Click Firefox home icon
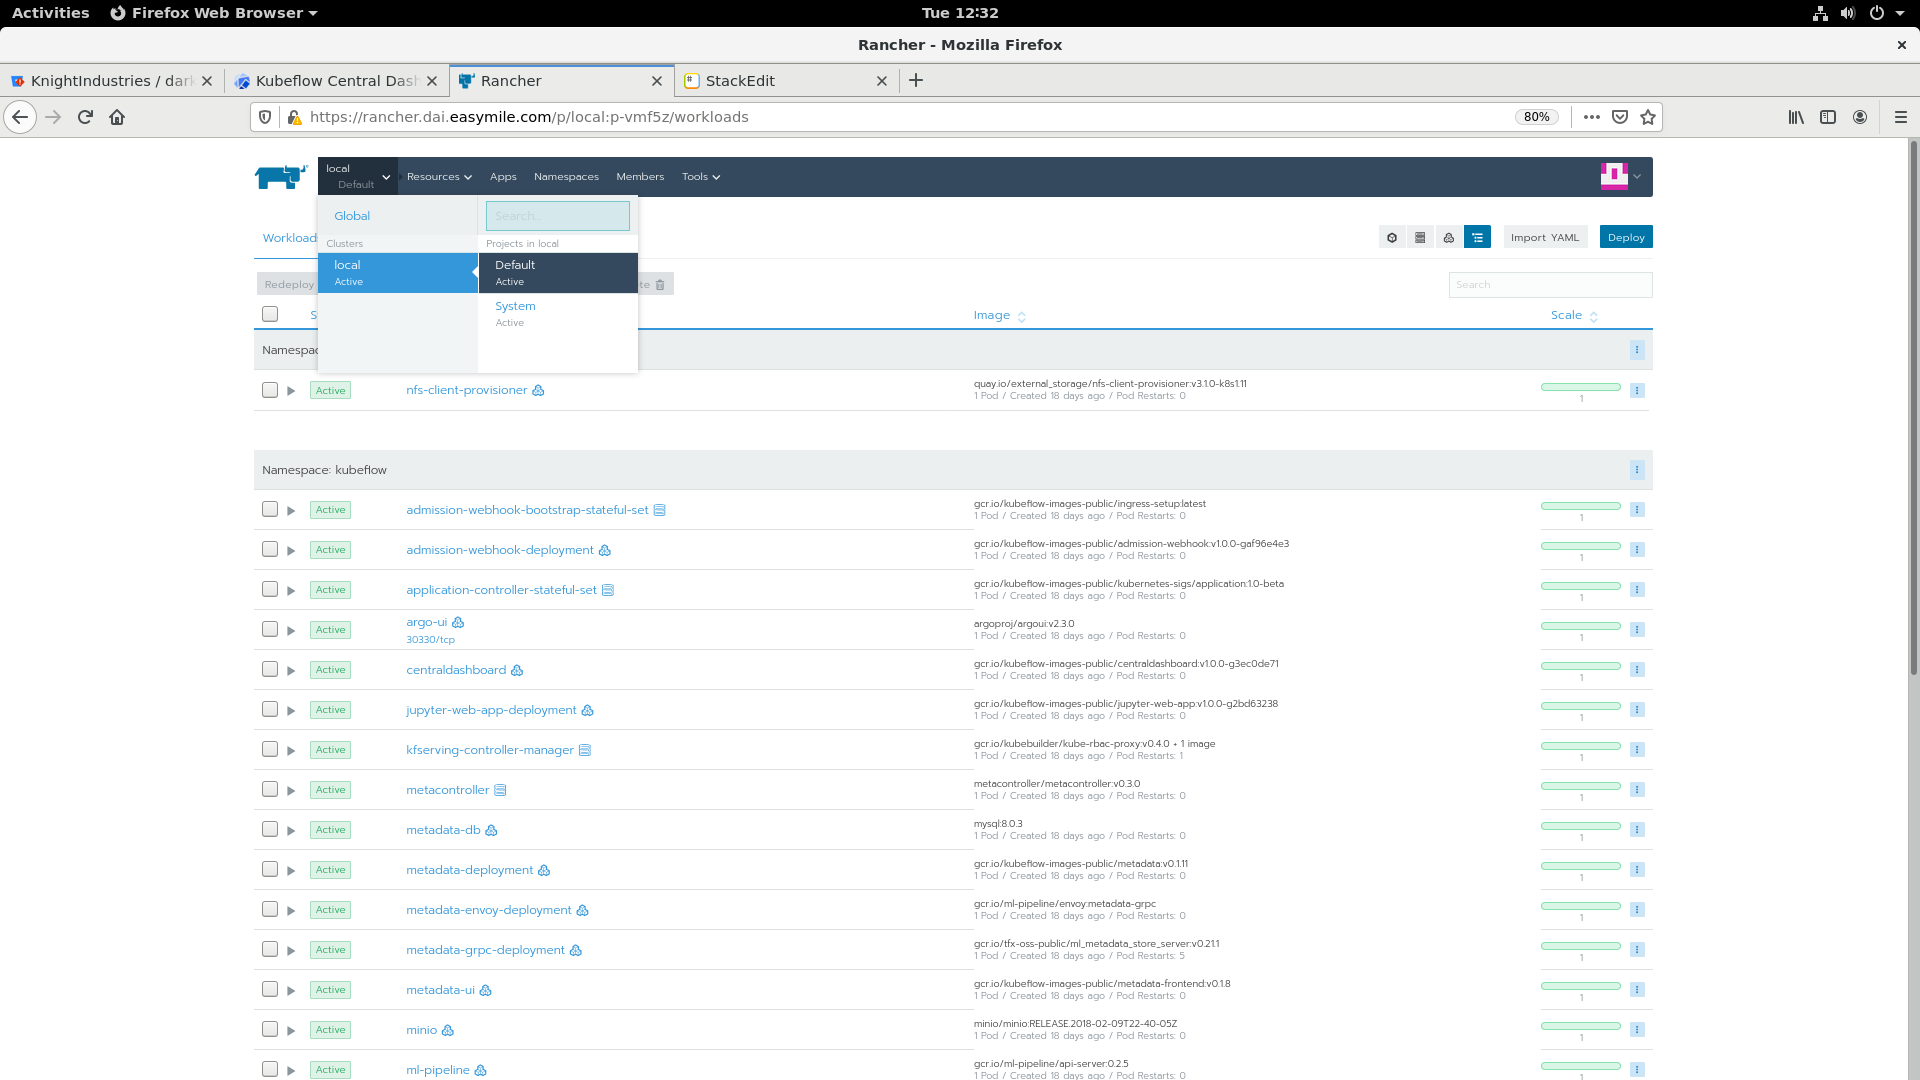 point(117,117)
